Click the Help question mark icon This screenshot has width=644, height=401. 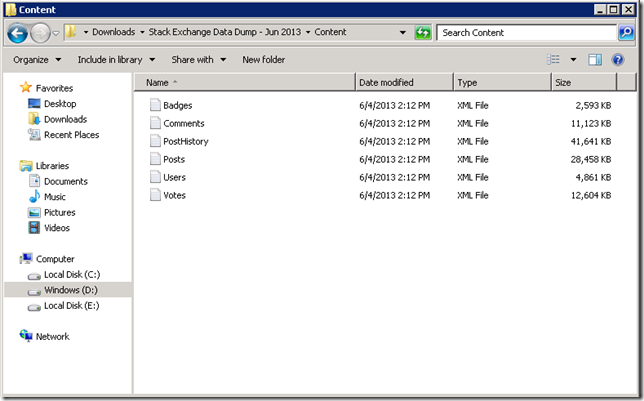(x=618, y=60)
